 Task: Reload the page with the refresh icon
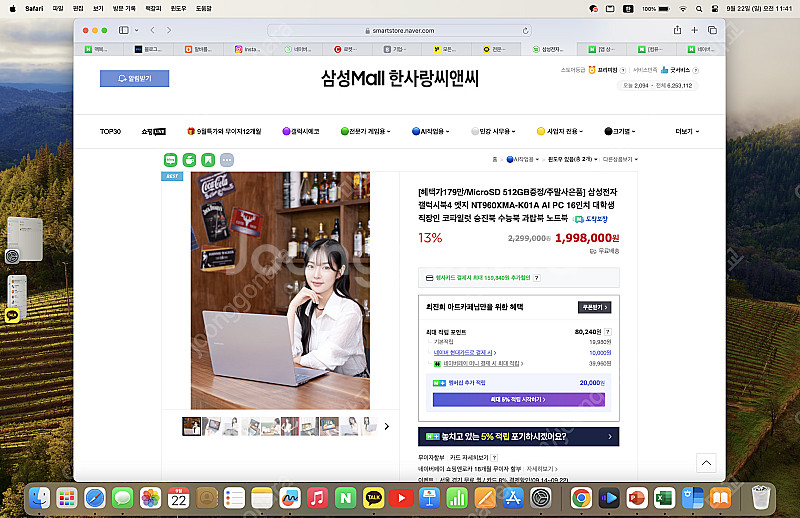525,31
